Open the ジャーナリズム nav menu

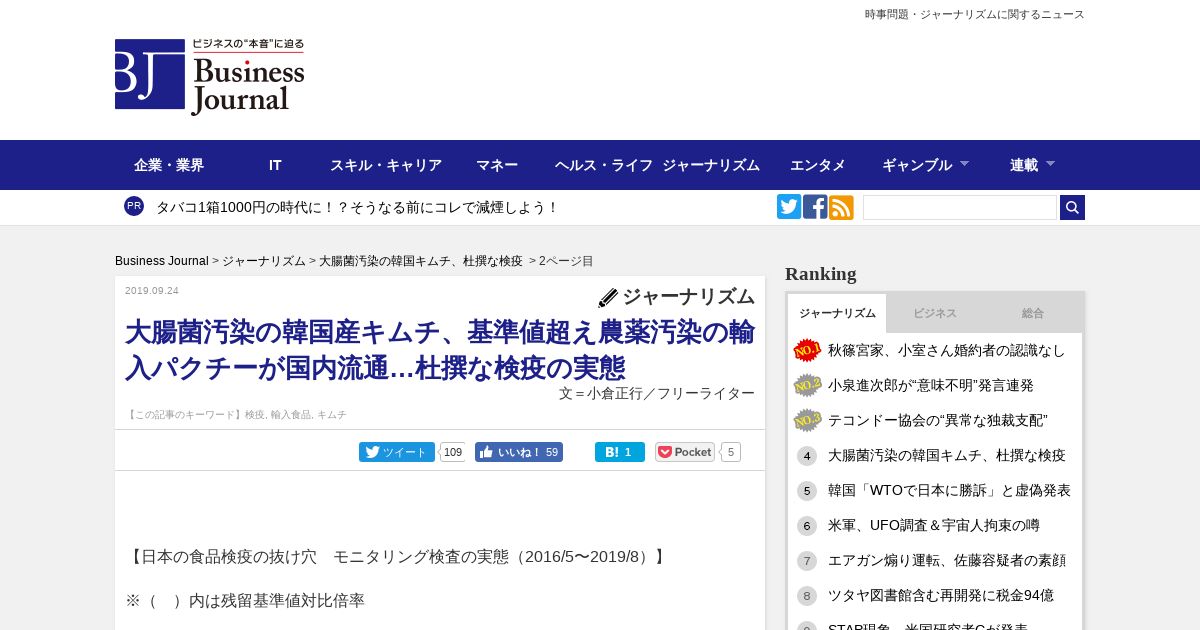tap(711, 165)
